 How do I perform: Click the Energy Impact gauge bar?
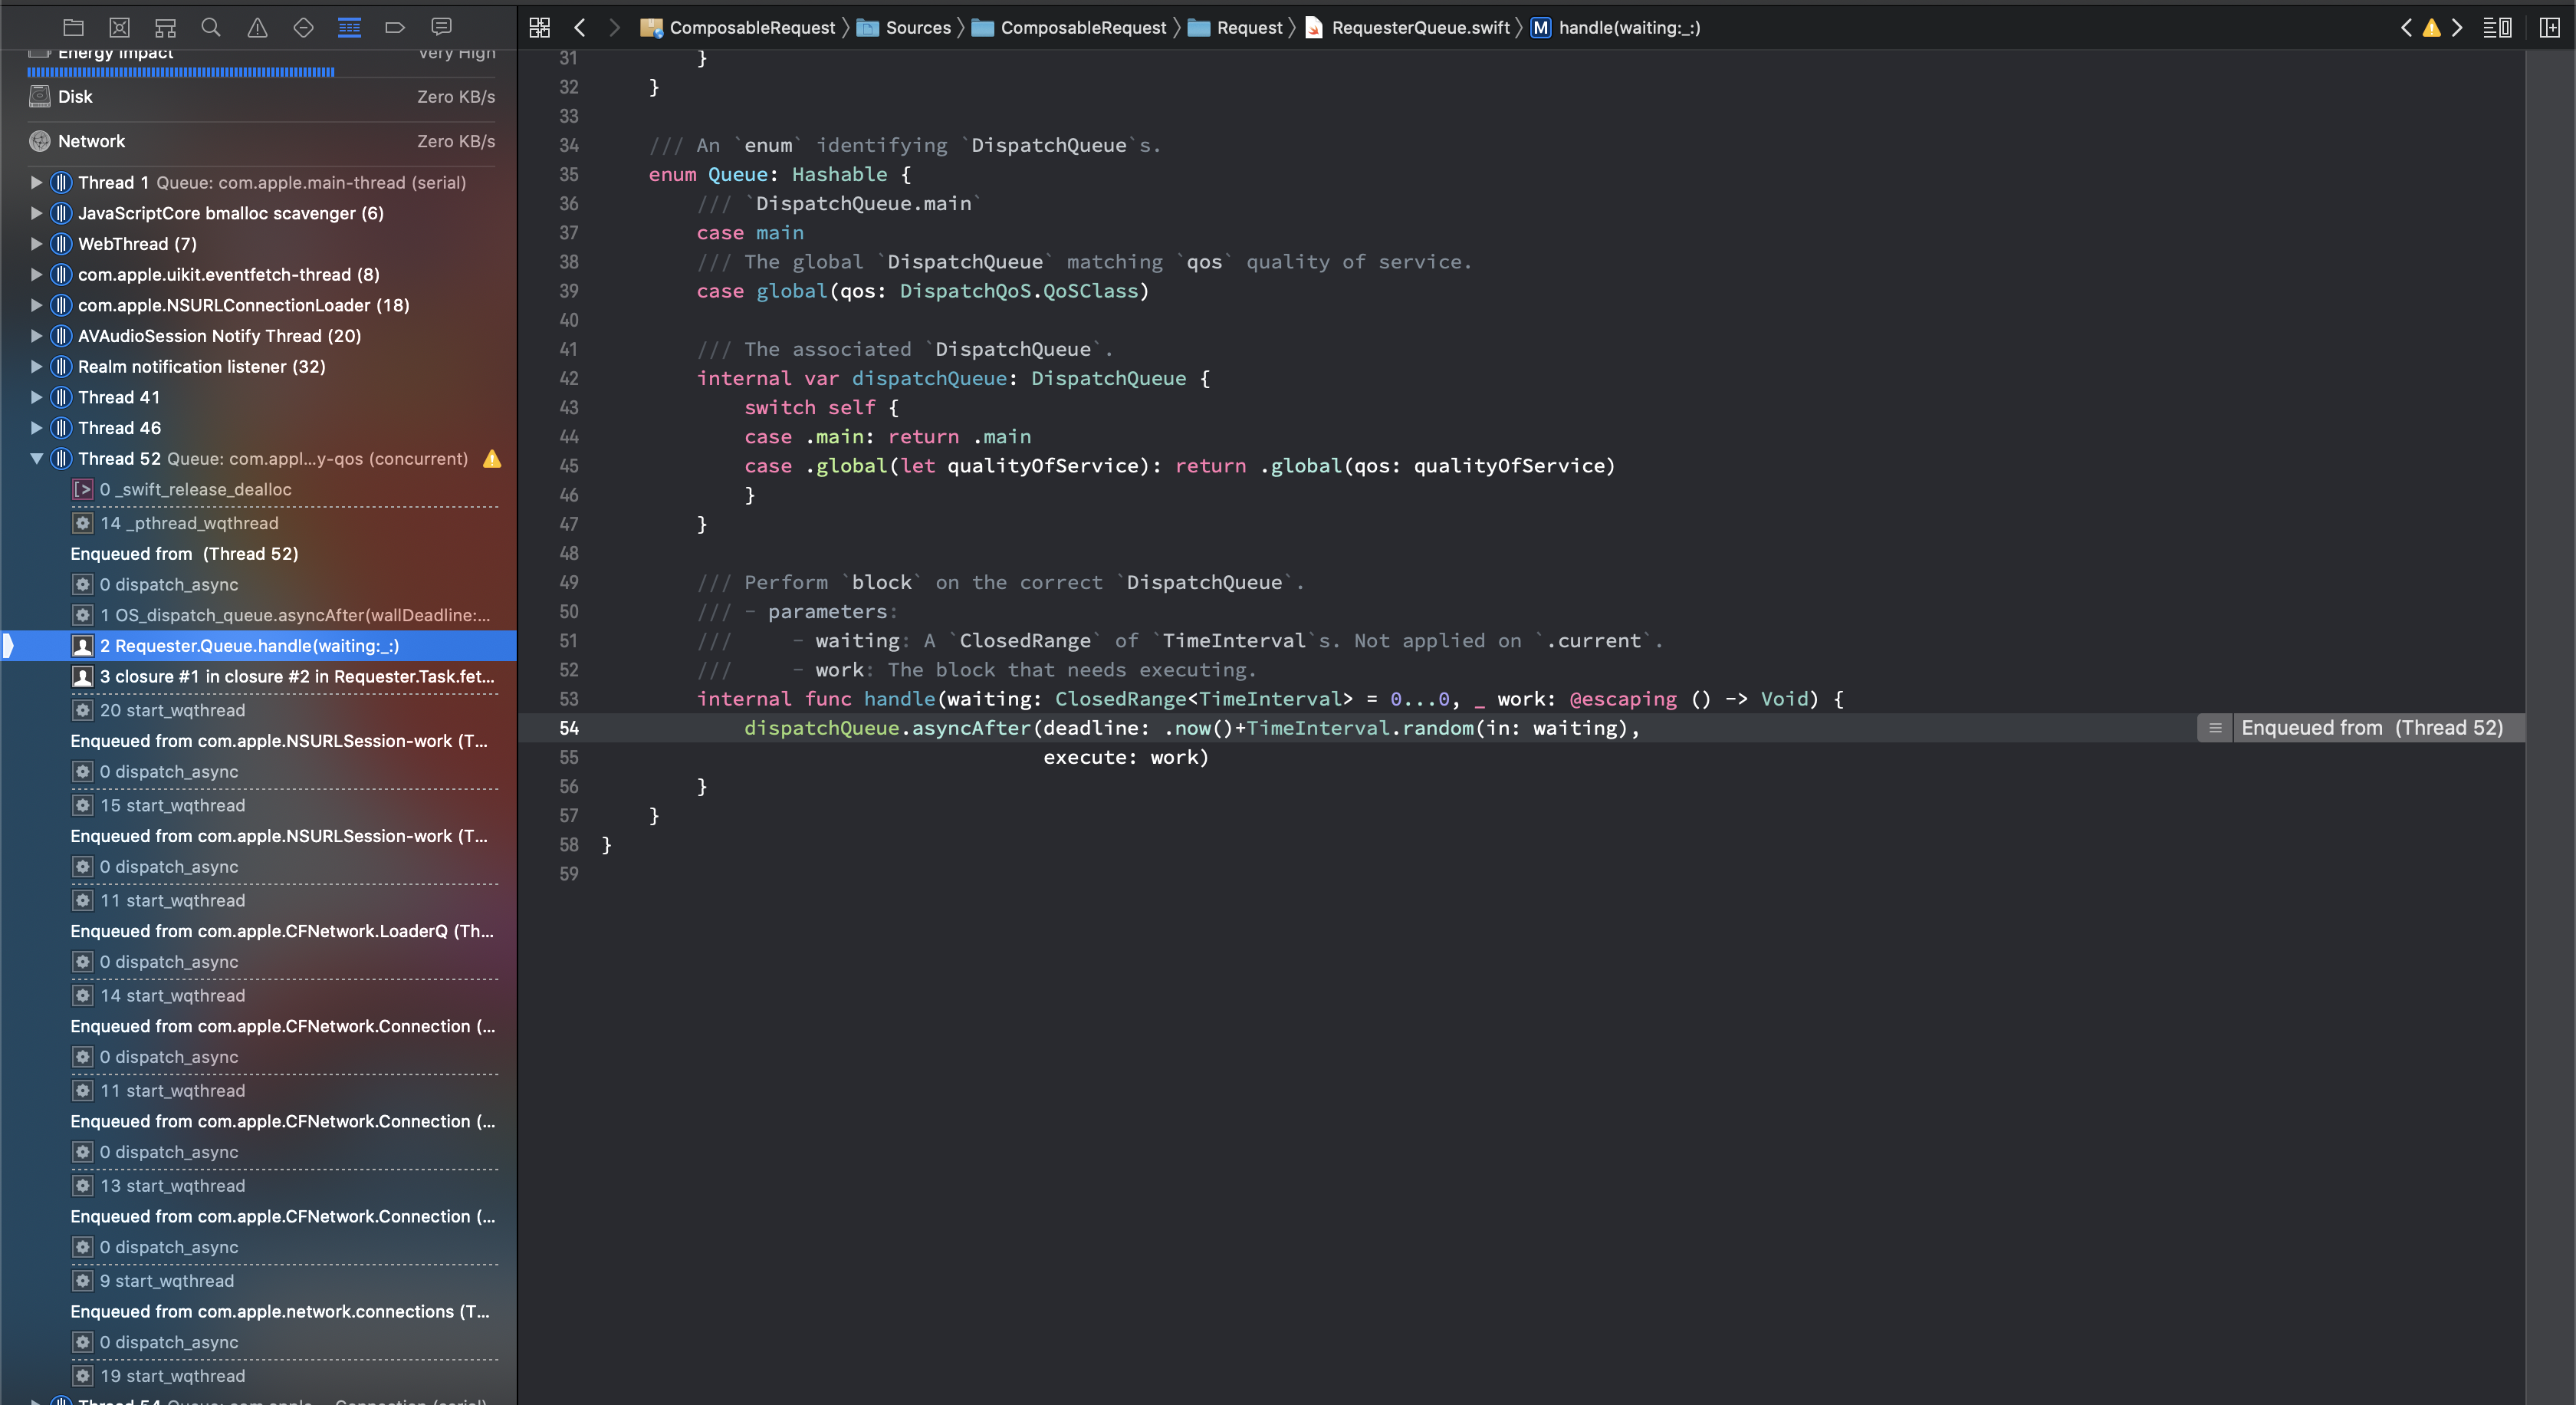click(181, 72)
